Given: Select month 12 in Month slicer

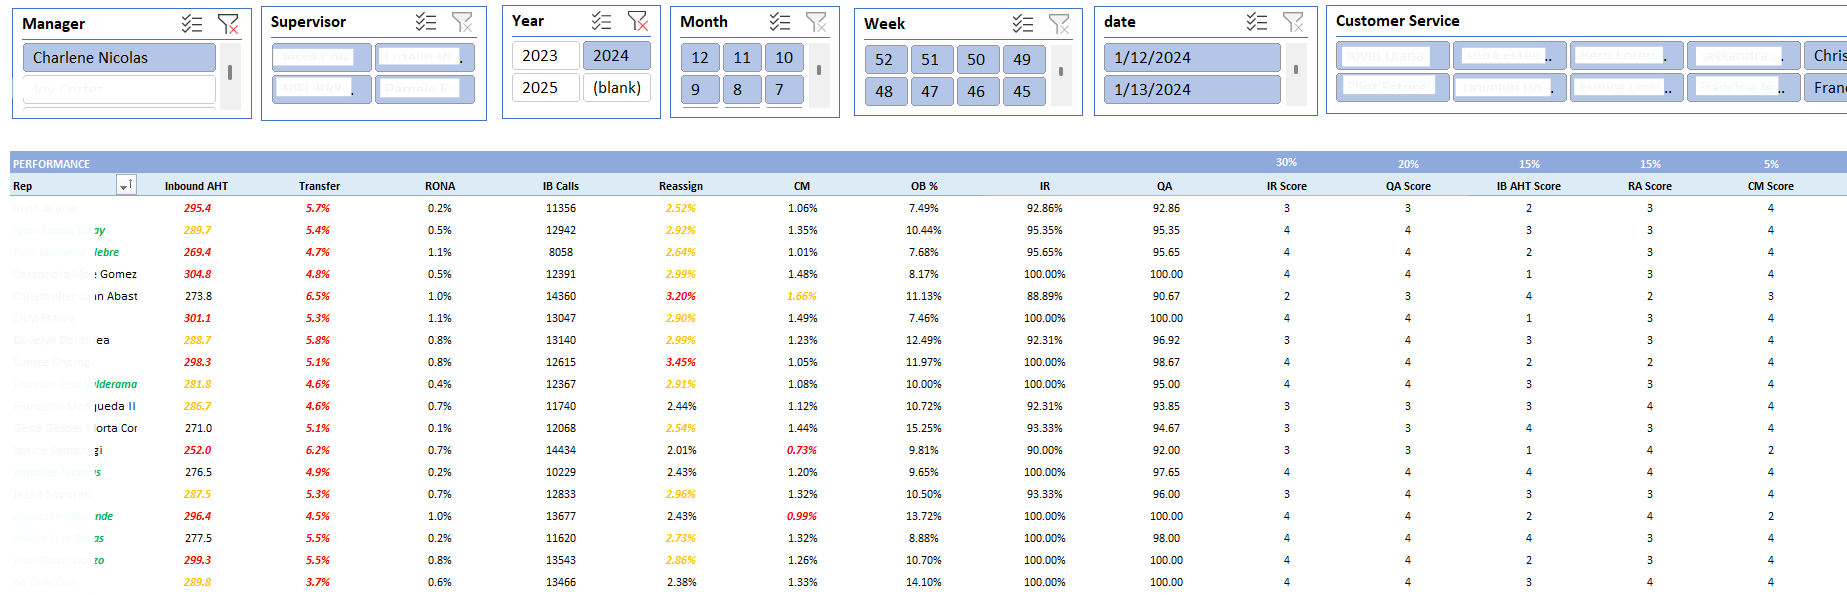Looking at the screenshot, I should [x=700, y=58].
